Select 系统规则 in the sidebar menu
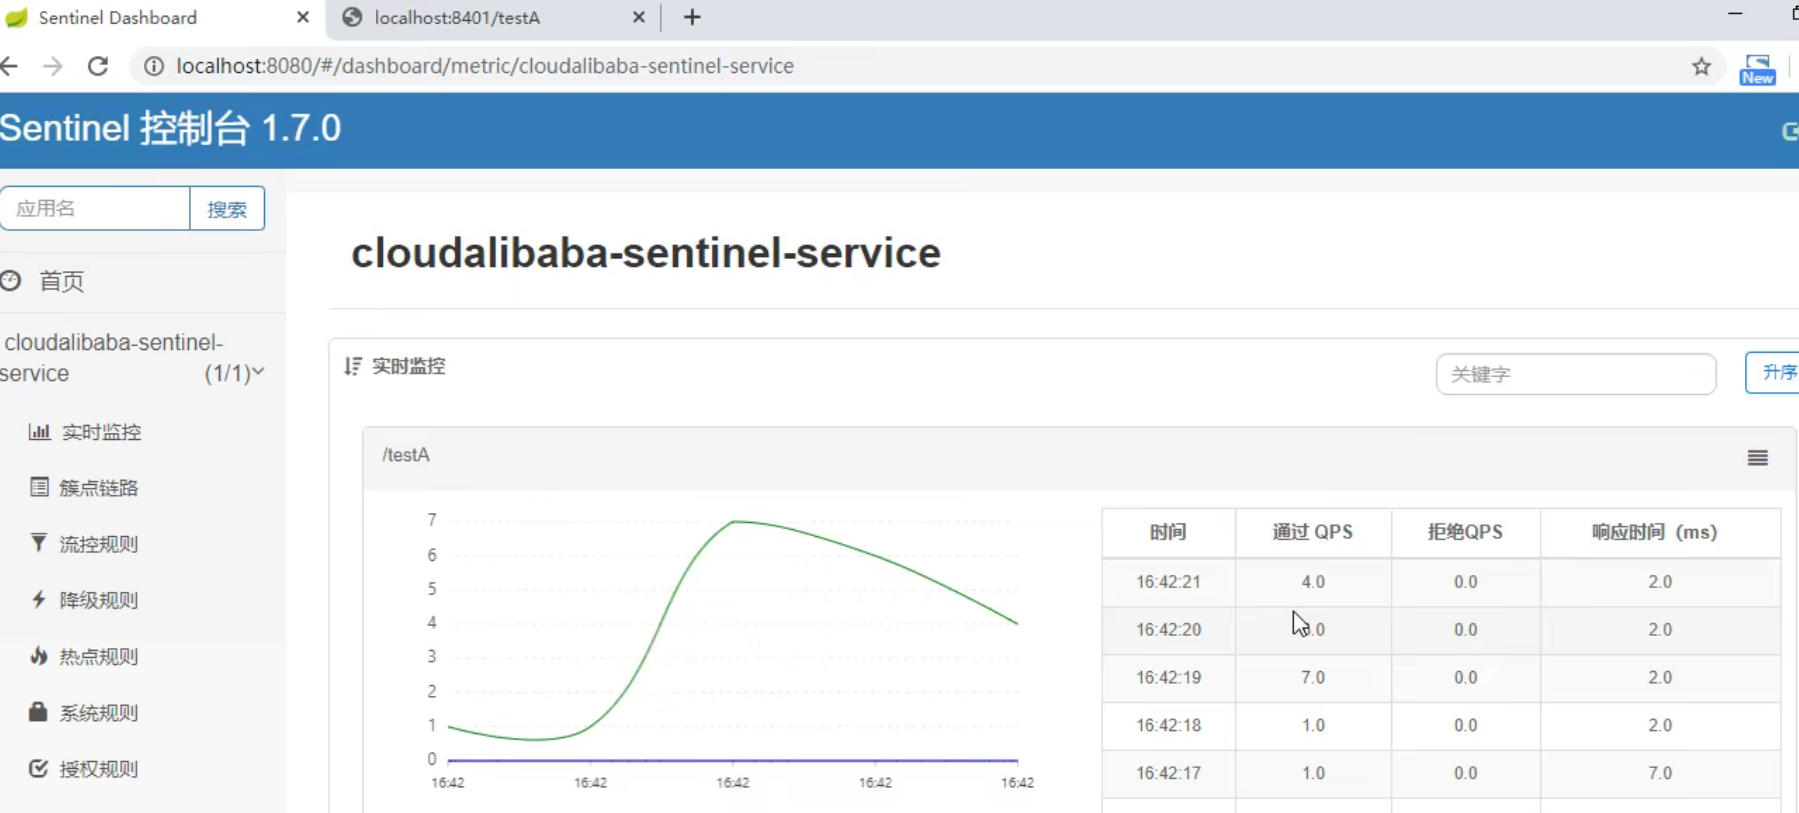The width and height of the screenshot is (1799, 813). click(x=98, y=713)
